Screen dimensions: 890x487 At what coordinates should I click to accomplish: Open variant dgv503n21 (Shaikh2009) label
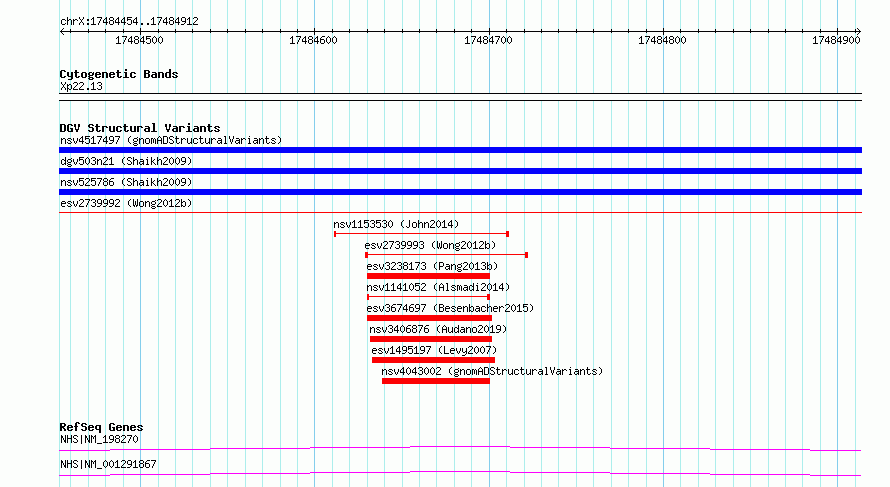click(126, 161)
